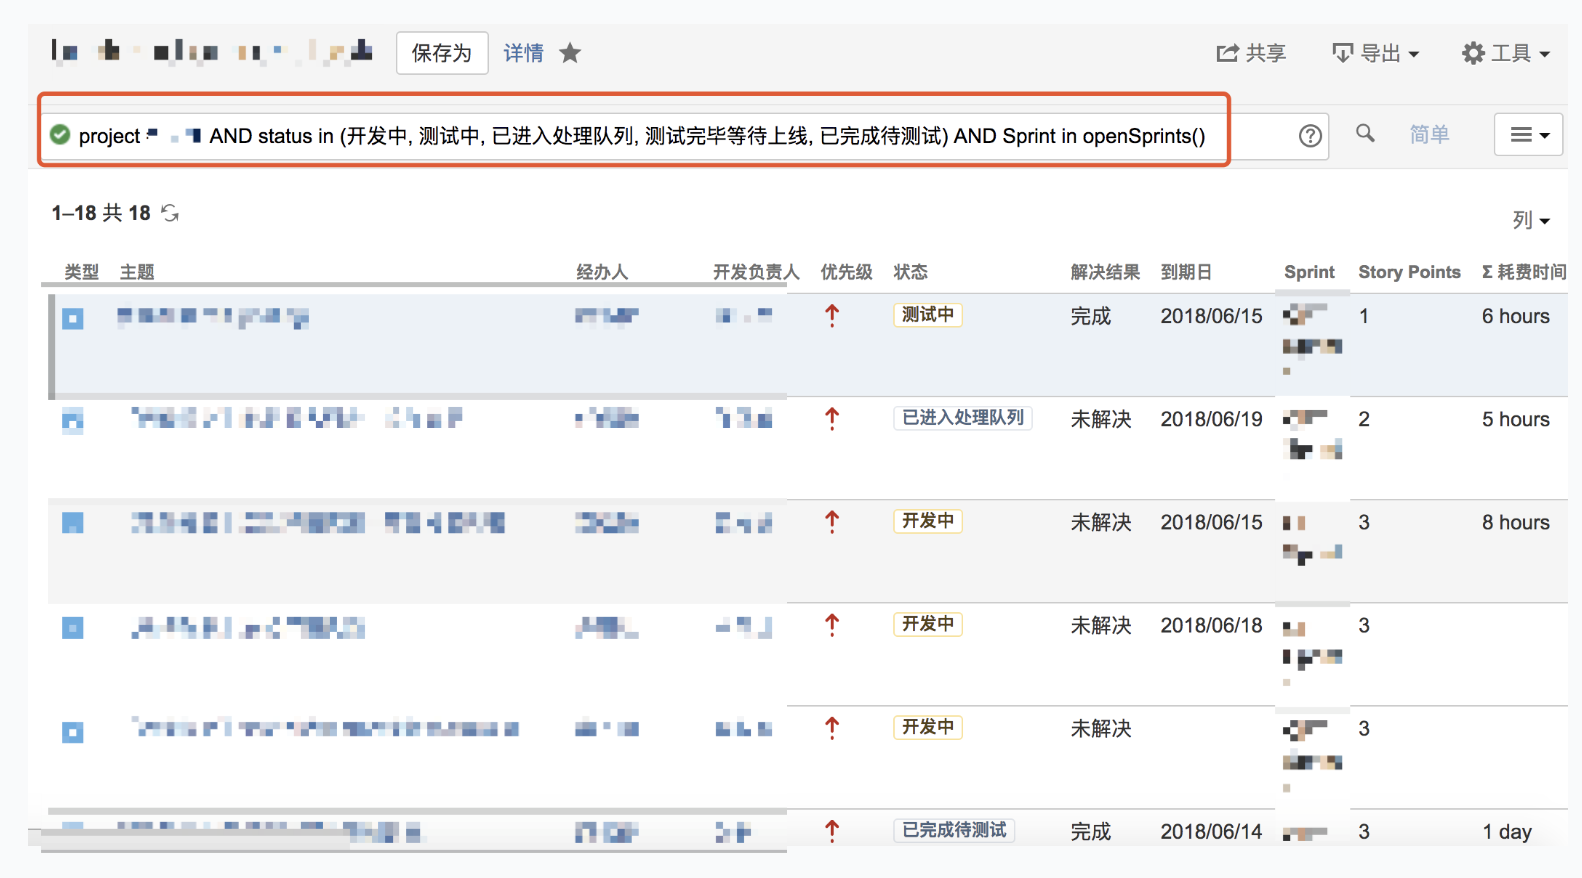This screenshot has width=1582, height=878.
Task: Sort by 类型 column header
Action: (x=82, y=272)
